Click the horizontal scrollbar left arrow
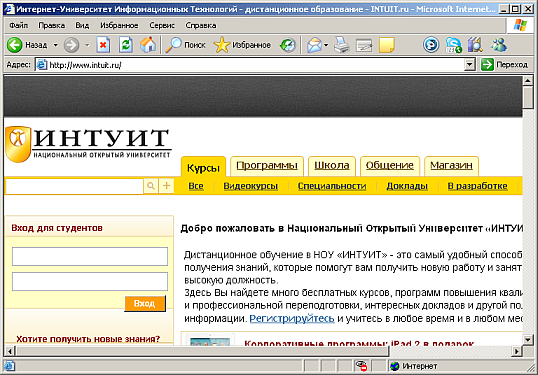This screenshot has width=538, height=375. (x=10, y=351)
